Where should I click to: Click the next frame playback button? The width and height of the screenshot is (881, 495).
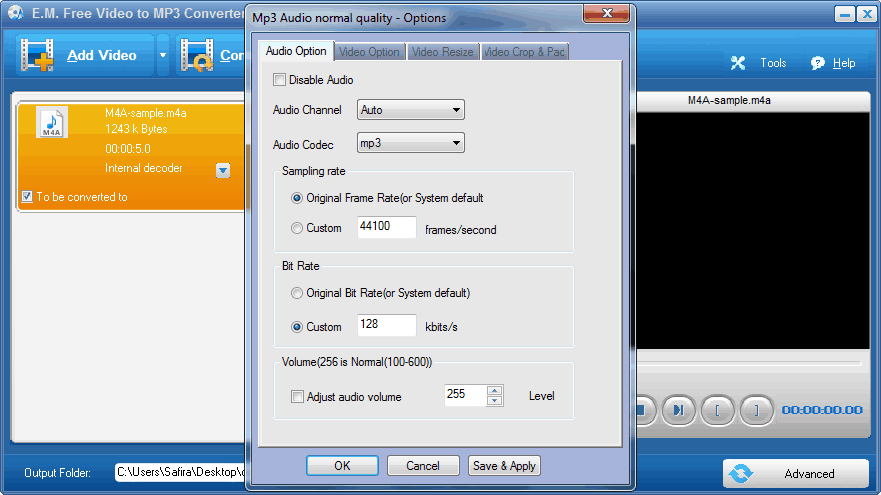[678, 410]
